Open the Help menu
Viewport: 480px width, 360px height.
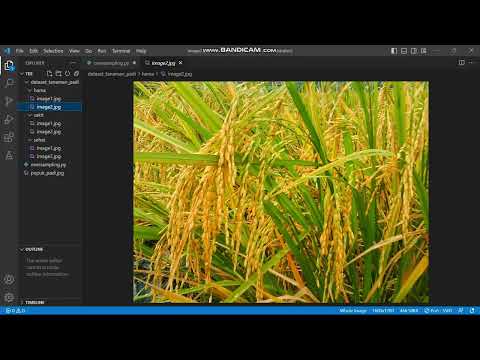coord(141,51)
